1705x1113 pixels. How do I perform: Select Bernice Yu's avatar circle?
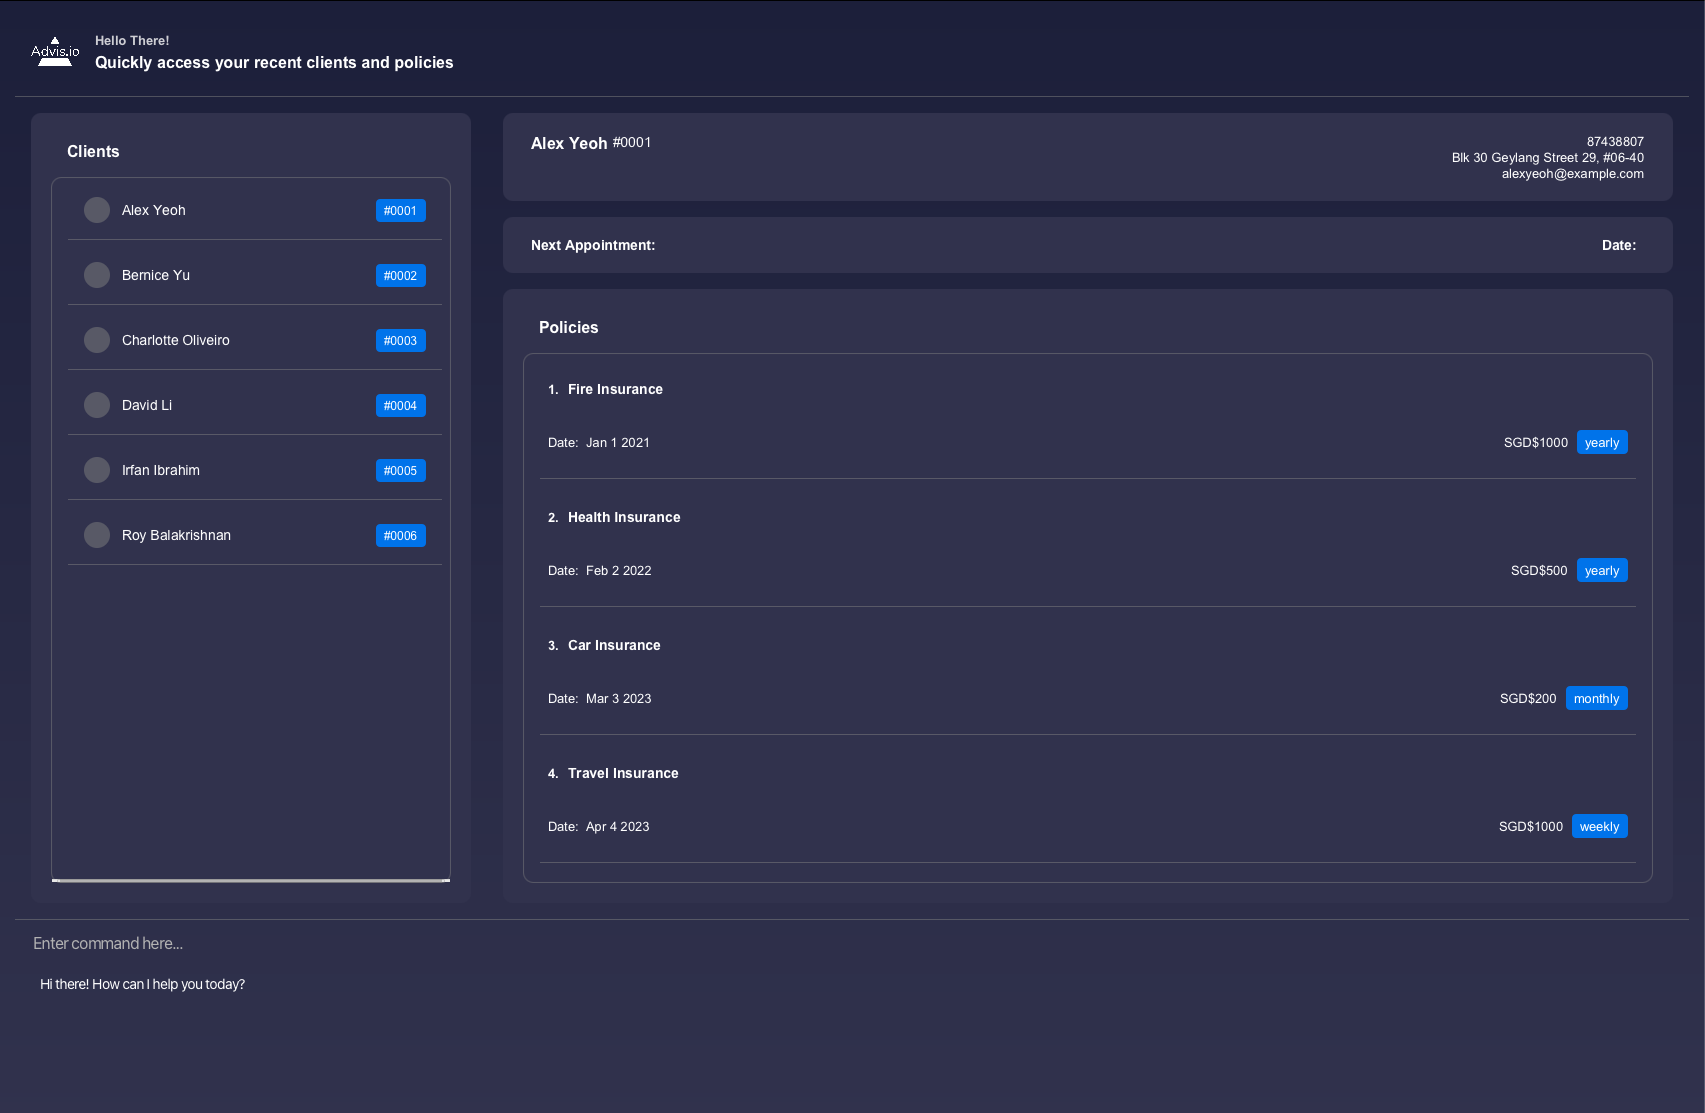(x=97, y=275)
